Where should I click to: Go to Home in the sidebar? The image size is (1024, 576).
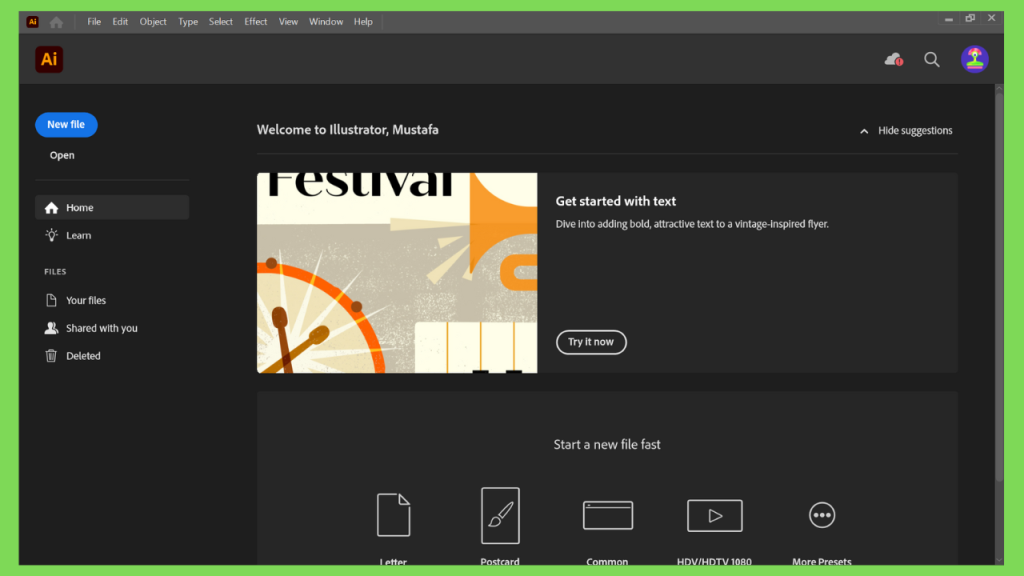(112, 208)
